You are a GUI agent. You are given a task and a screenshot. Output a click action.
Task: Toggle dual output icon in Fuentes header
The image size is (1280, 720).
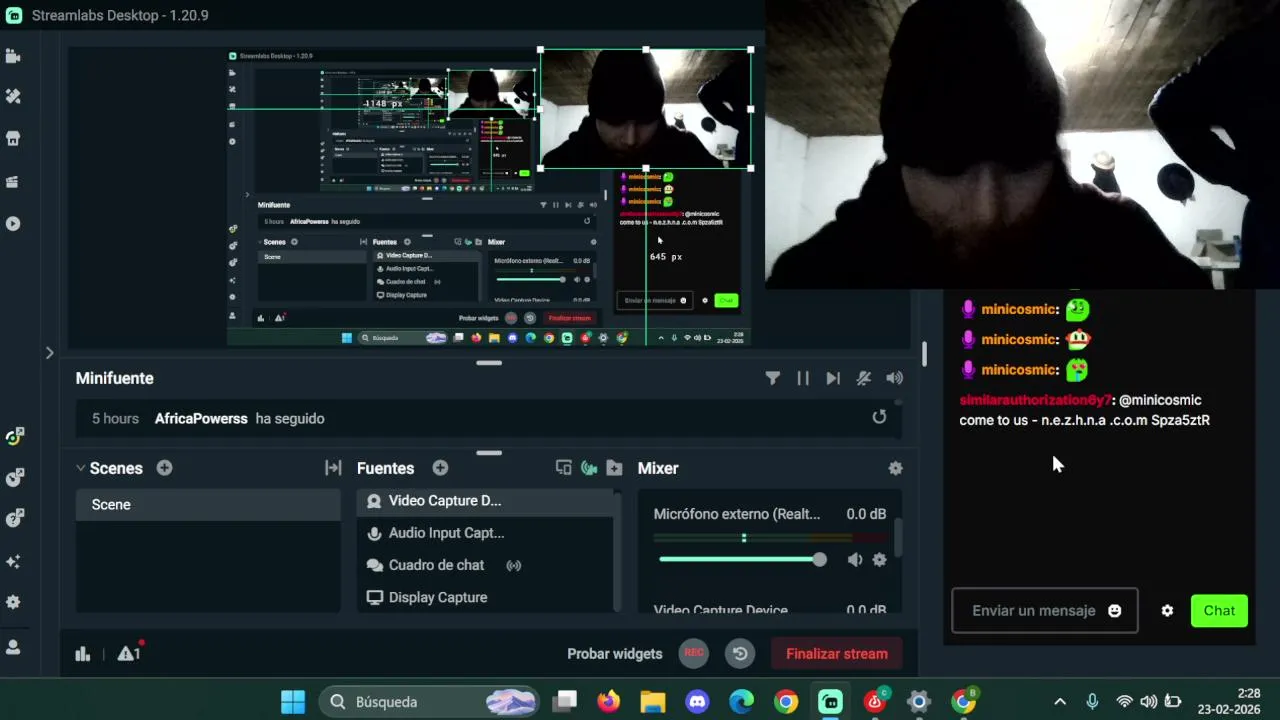click(564, 468)
